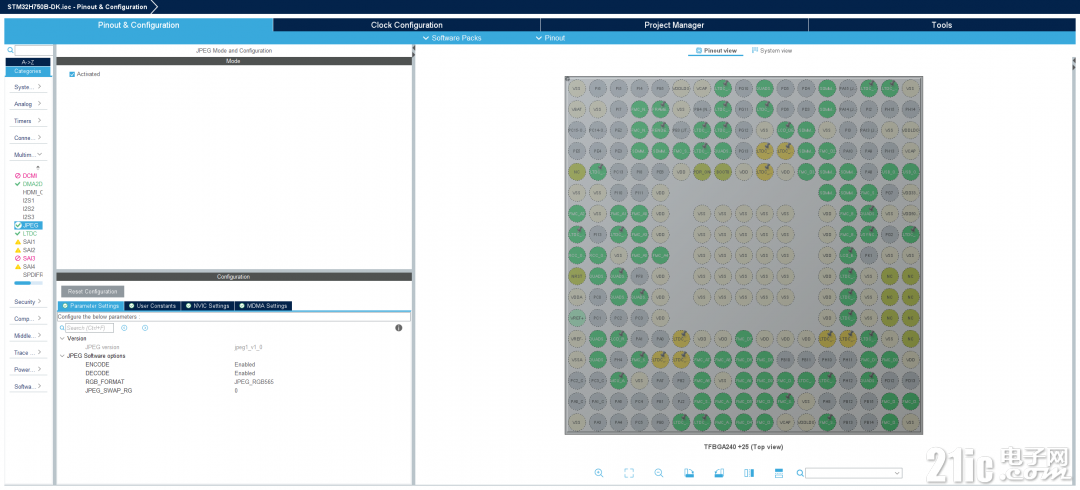
Task: Sort peripherals with the A->Z button
Action: (28, 62)
